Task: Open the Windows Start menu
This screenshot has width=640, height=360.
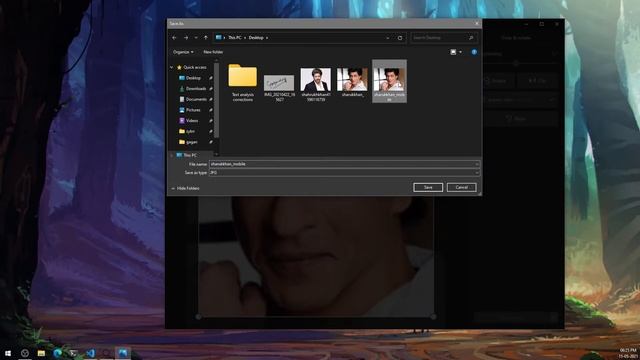Action: point(8,353)
